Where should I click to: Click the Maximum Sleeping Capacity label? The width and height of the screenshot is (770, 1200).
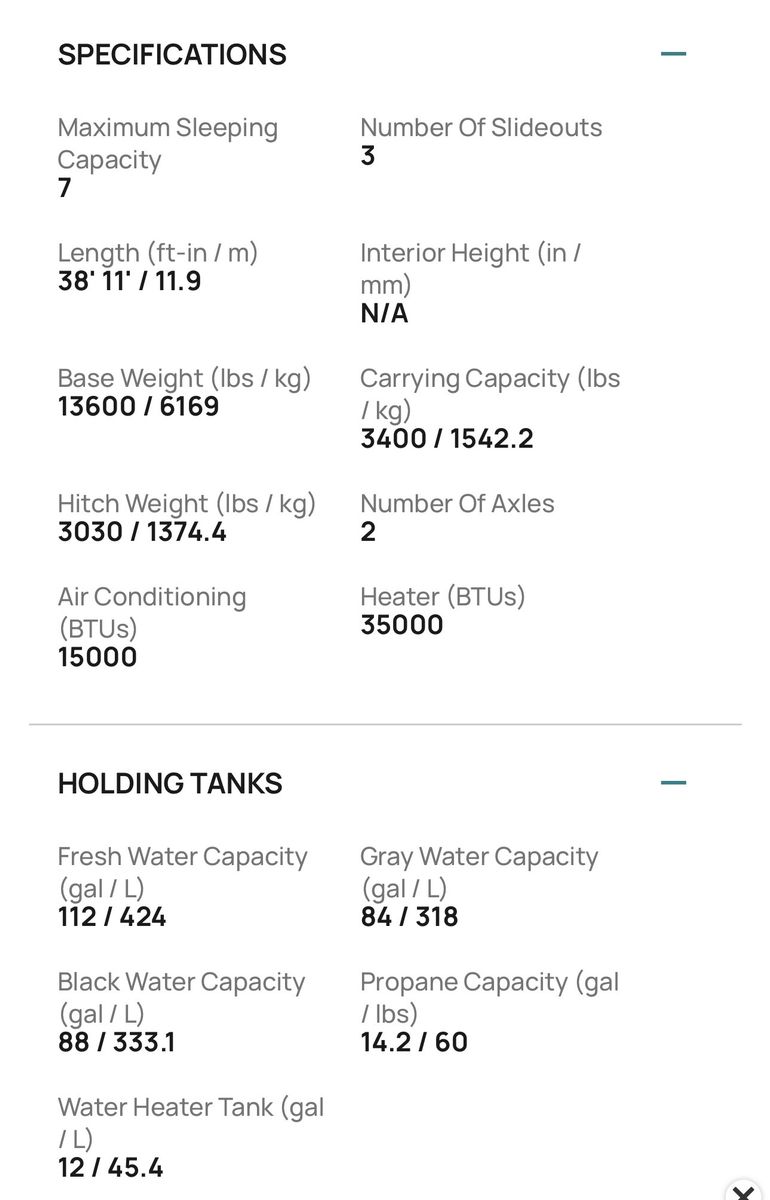coord(168,143)
